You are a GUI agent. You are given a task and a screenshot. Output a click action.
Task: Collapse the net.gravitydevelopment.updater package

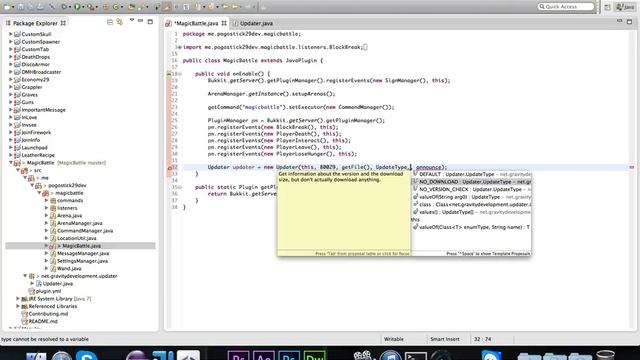[25, 276]
